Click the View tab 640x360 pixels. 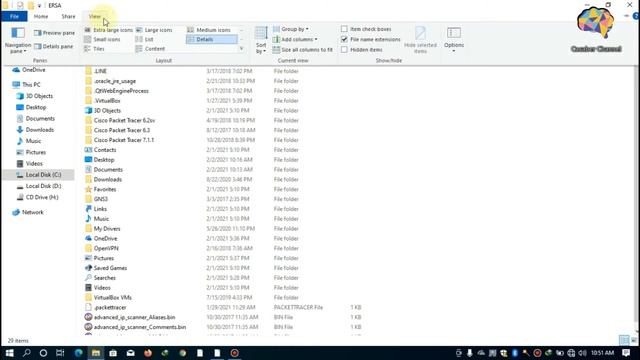95,16
